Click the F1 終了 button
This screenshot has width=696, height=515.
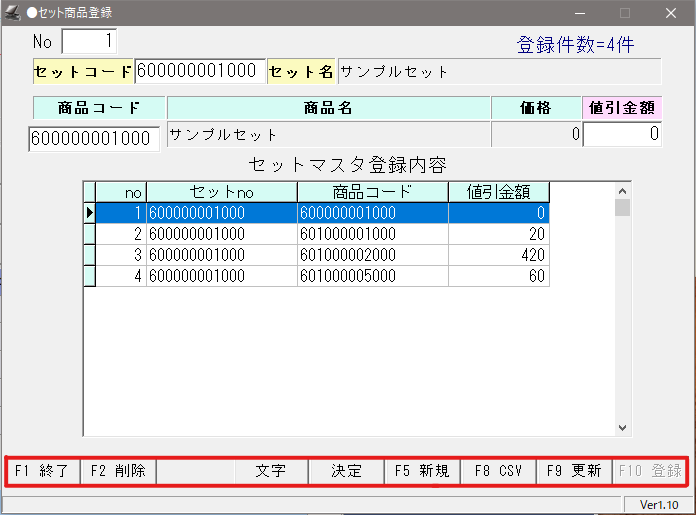point(43,471)
